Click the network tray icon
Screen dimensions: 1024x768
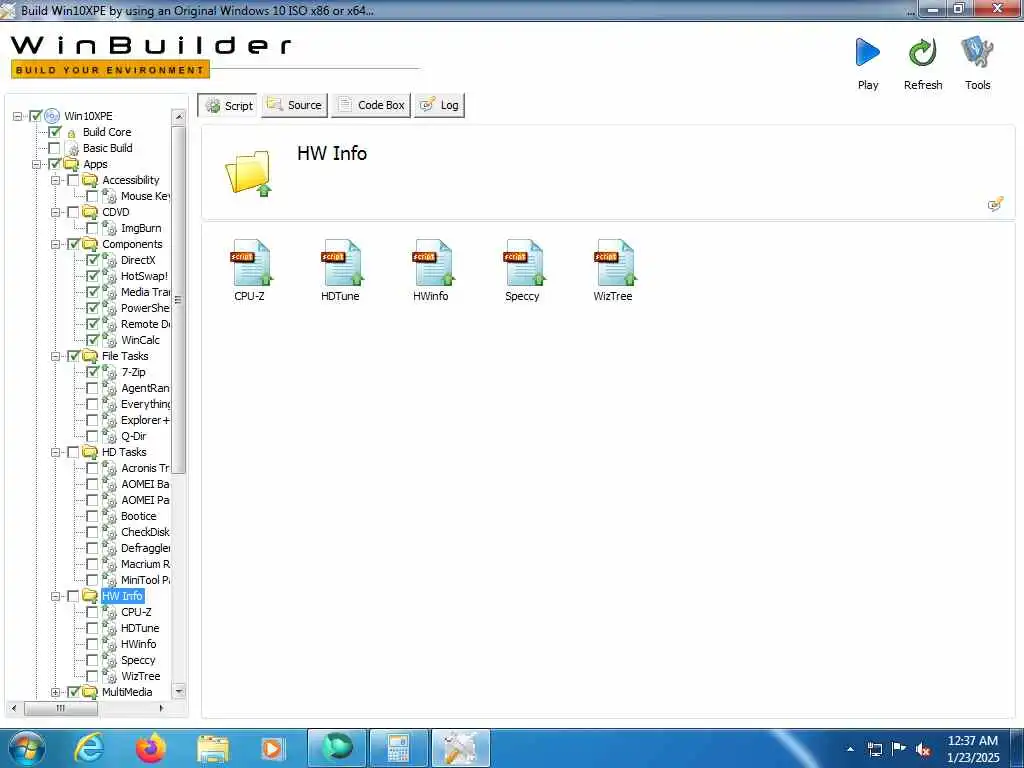tap(874, 749)
